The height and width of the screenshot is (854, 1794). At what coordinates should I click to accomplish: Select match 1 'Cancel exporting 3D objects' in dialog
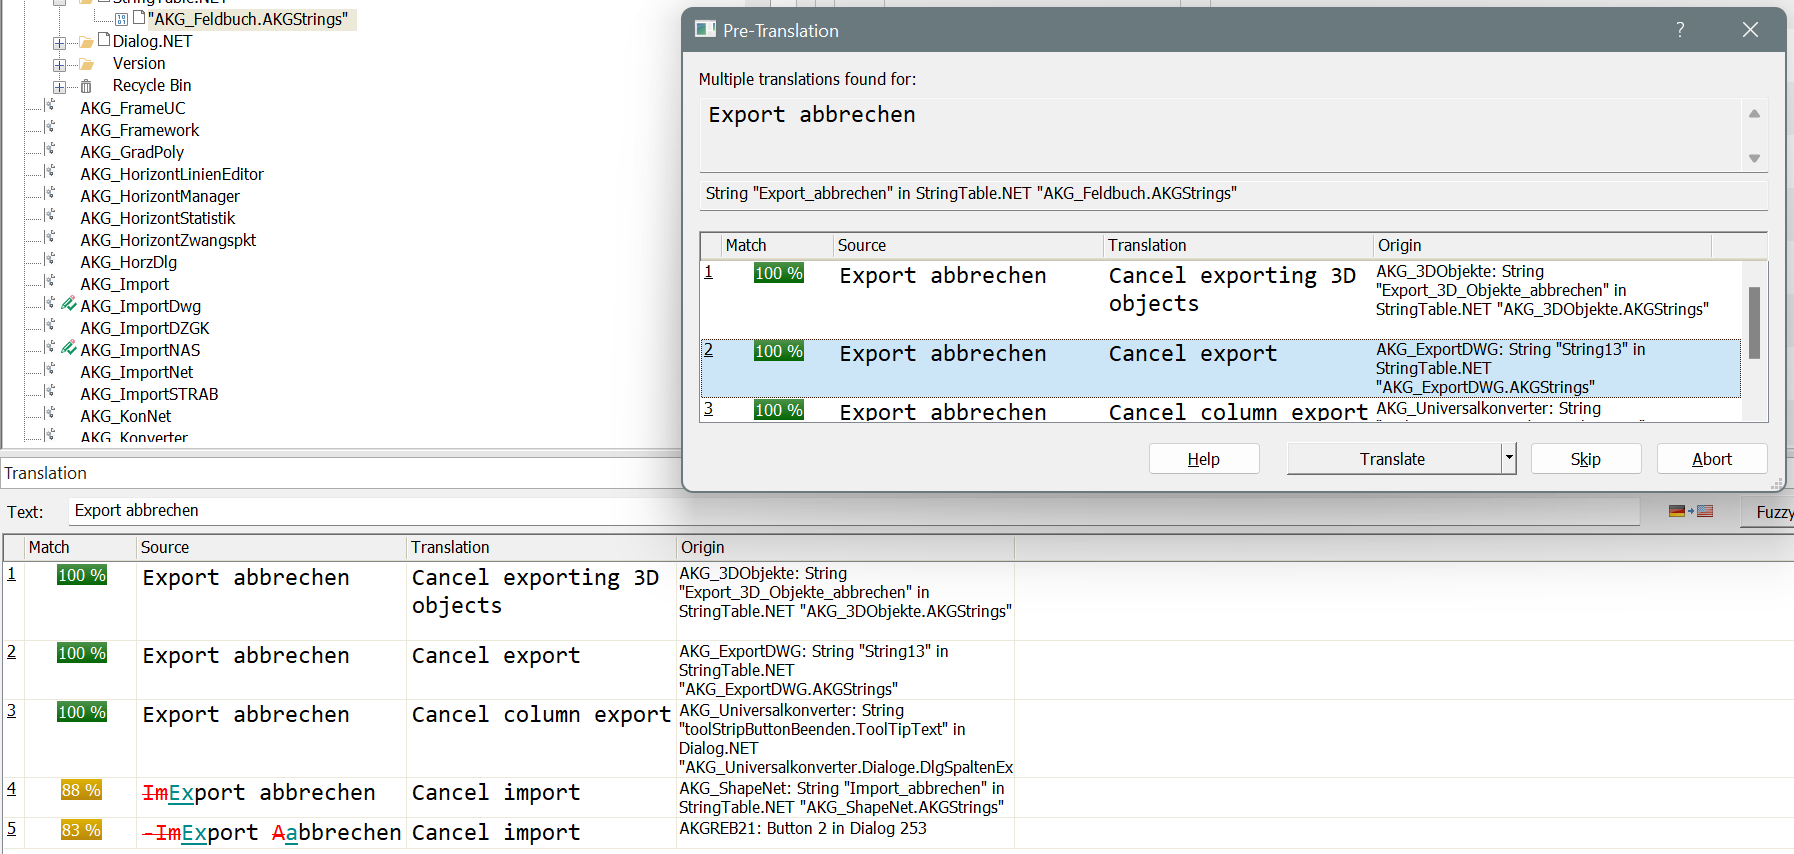pyautogui.click(x=1231, y=289)
